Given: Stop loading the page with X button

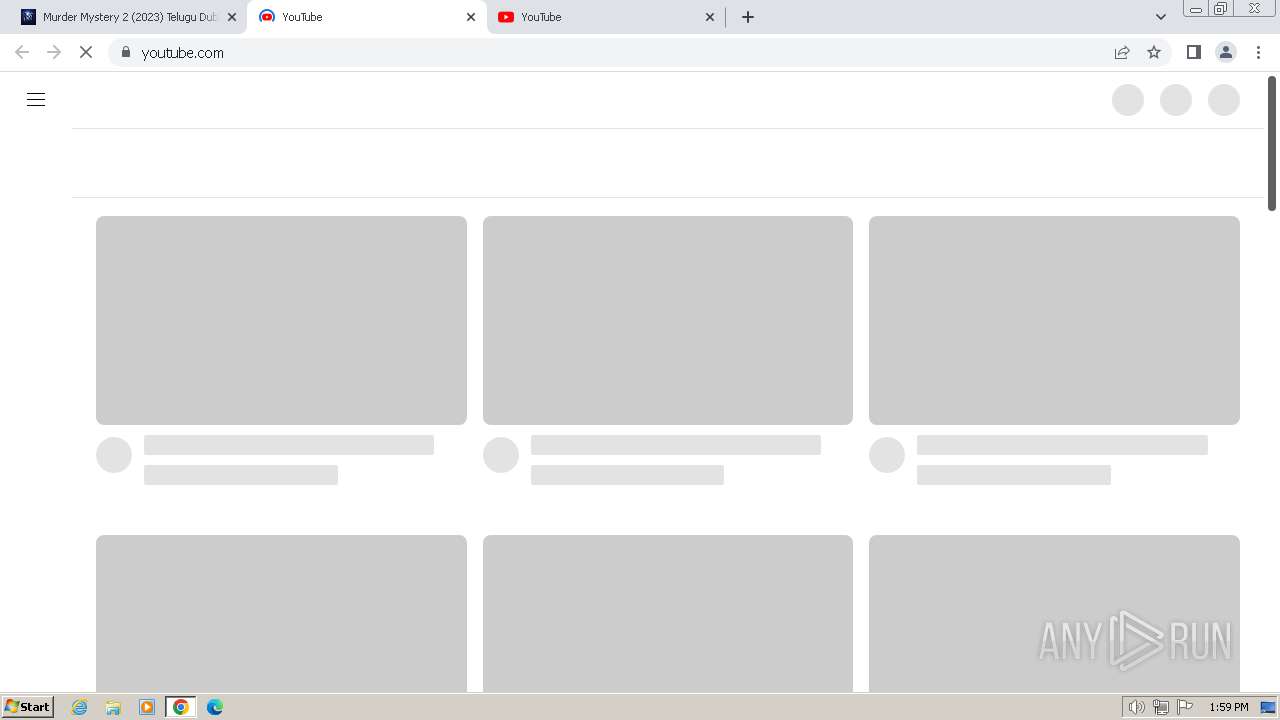Looking at the screenshot, I should coord(86,52).
